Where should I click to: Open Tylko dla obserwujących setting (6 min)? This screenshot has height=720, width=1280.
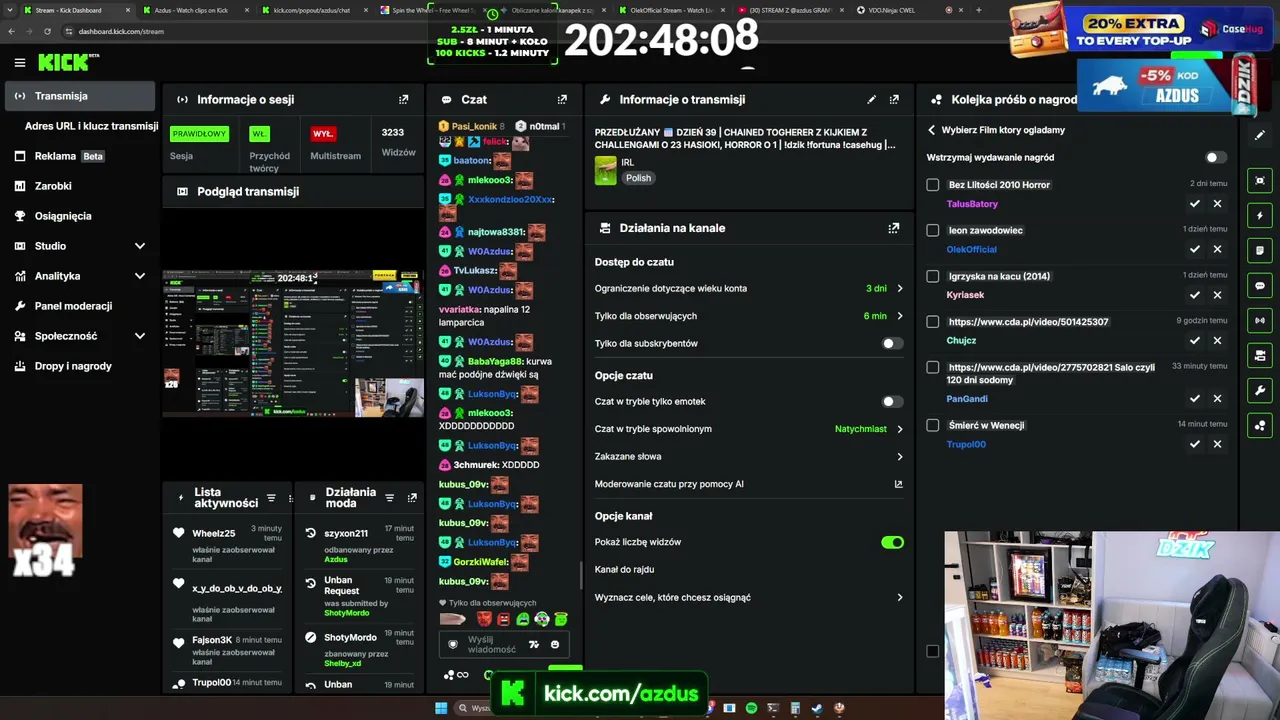tap(749, 316)
